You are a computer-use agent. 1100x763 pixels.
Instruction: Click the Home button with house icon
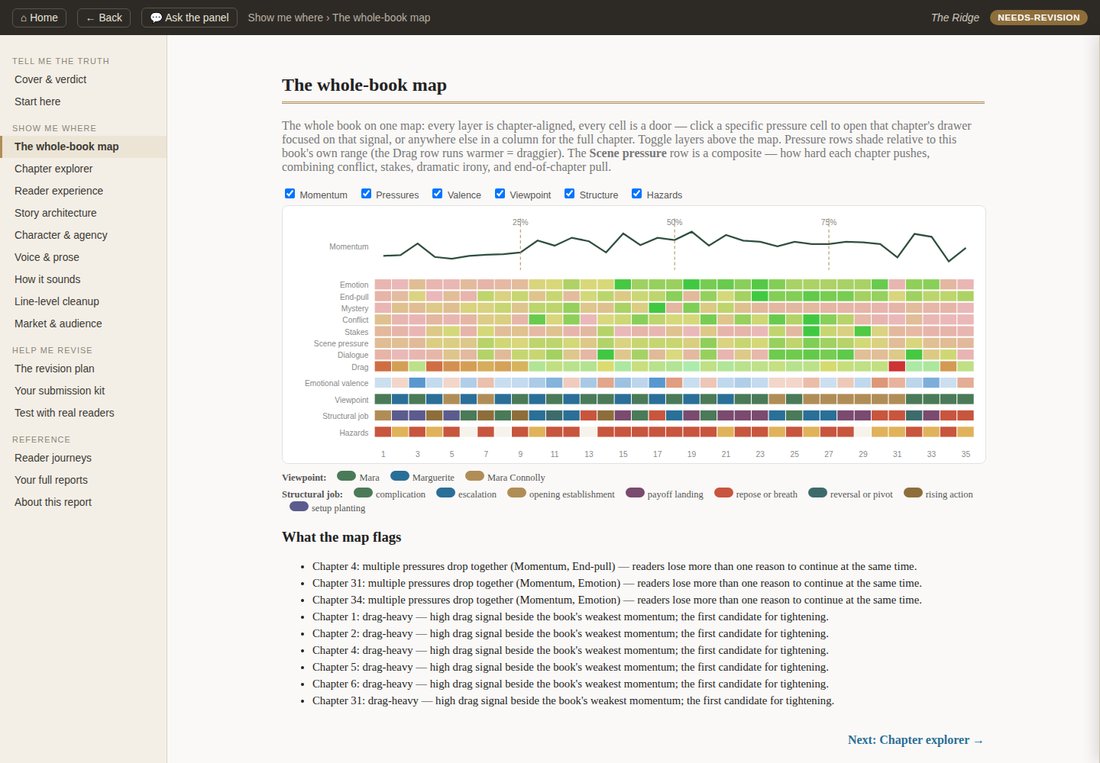pos(39,18)
